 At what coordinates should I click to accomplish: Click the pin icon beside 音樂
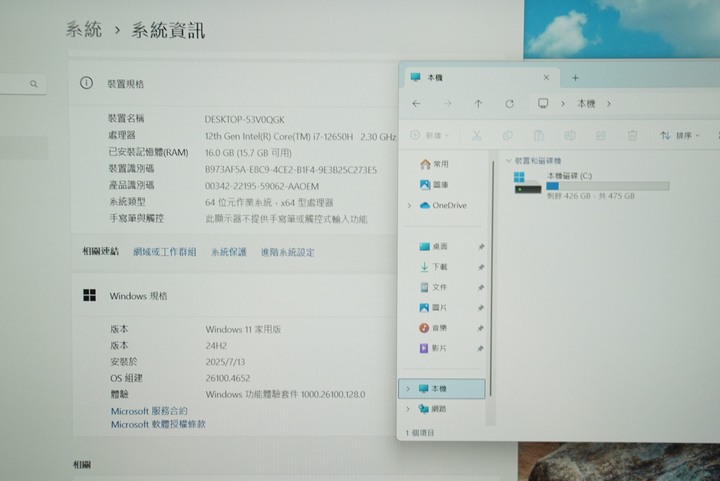[481, 328]
